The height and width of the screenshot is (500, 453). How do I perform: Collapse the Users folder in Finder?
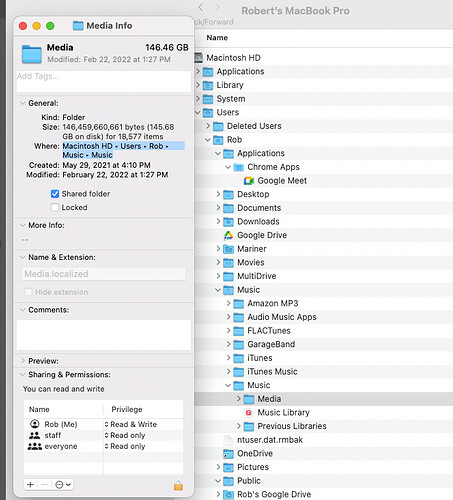[x=198, y=113]
